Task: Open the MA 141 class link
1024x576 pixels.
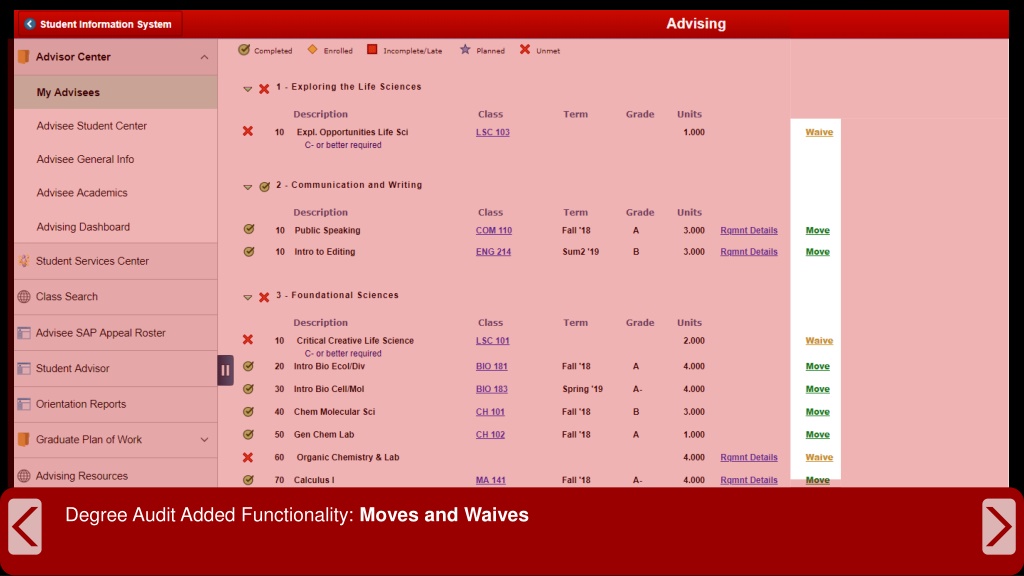Action: (x=490, y=480)
